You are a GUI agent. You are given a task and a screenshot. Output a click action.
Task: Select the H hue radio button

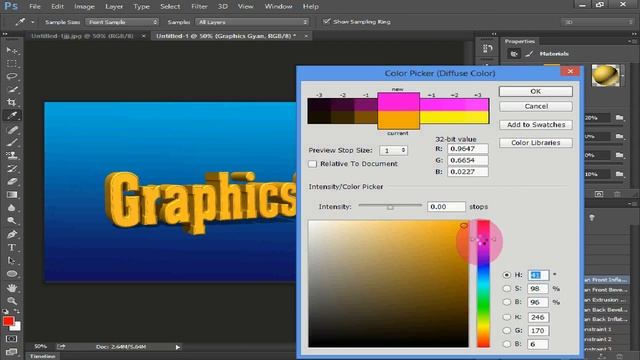pyautogui.click(x=507, y=275)
